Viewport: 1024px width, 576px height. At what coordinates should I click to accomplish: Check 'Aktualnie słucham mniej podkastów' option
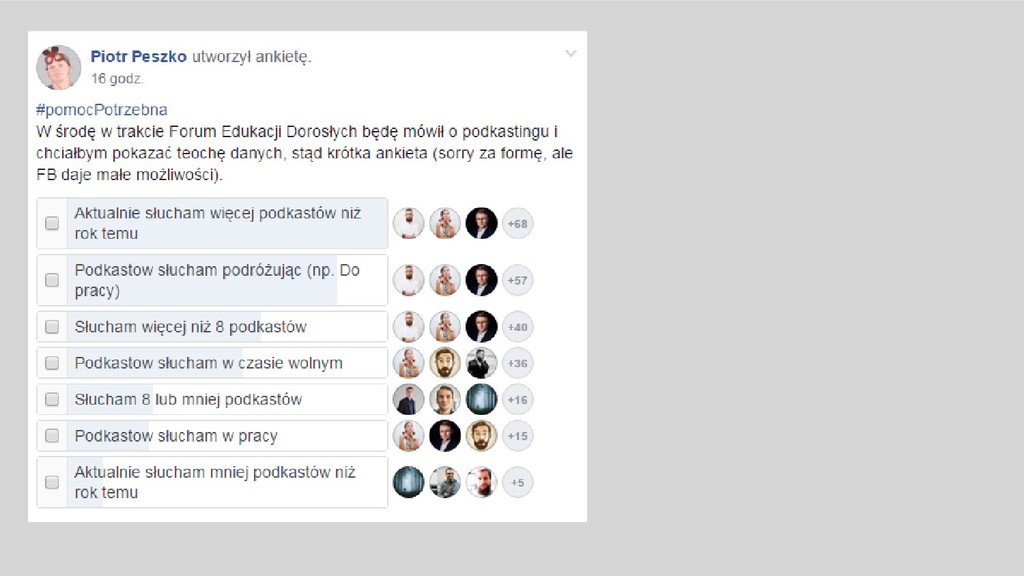click(52, 482)
